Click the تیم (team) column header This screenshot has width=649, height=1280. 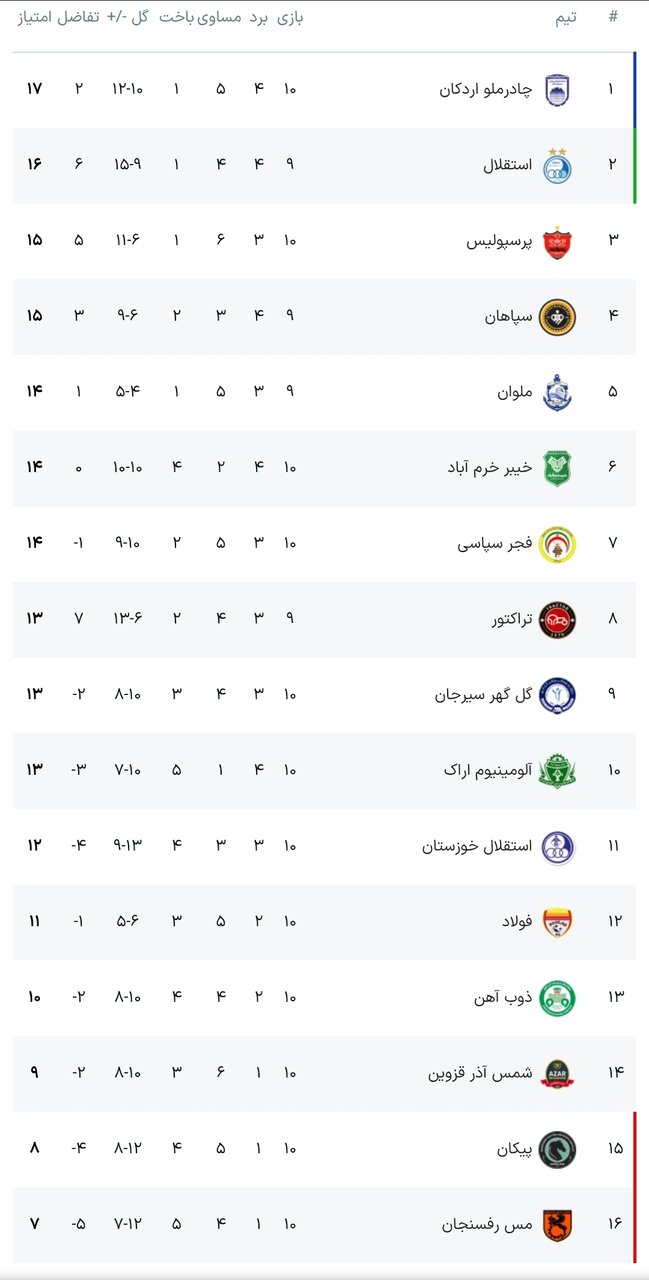(565, 18)
